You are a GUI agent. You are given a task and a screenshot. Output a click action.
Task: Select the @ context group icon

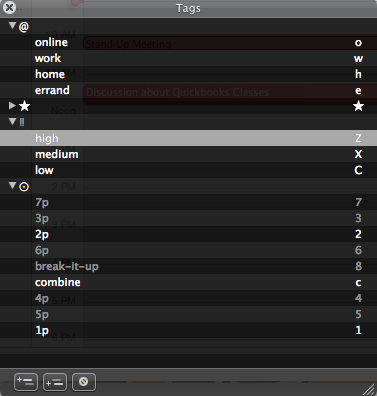click(x=24, y=26)
